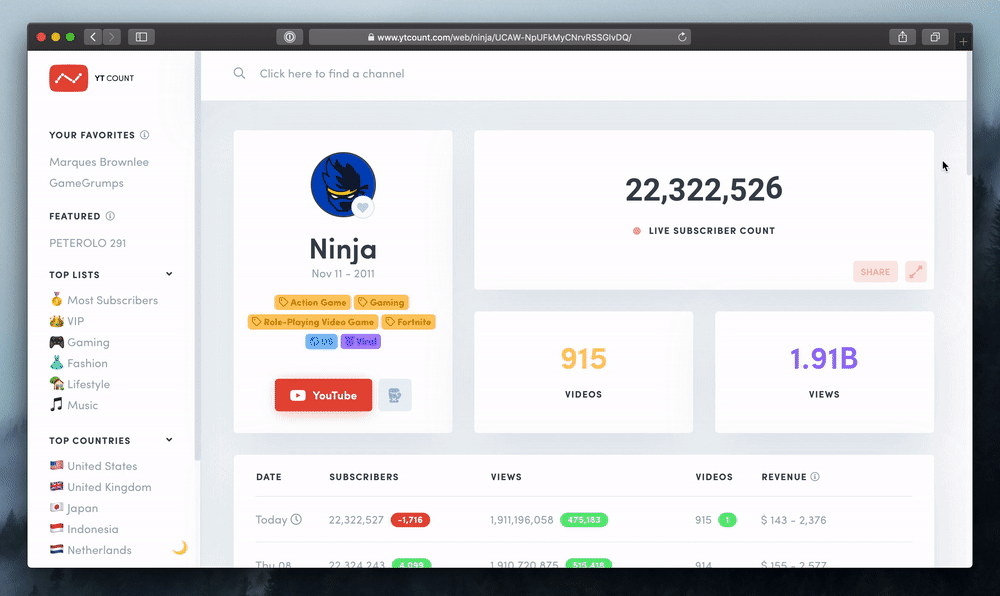Click the Your Favorites info icon
The width and height of the screenshot is (1000, 596).
(145, 134)
